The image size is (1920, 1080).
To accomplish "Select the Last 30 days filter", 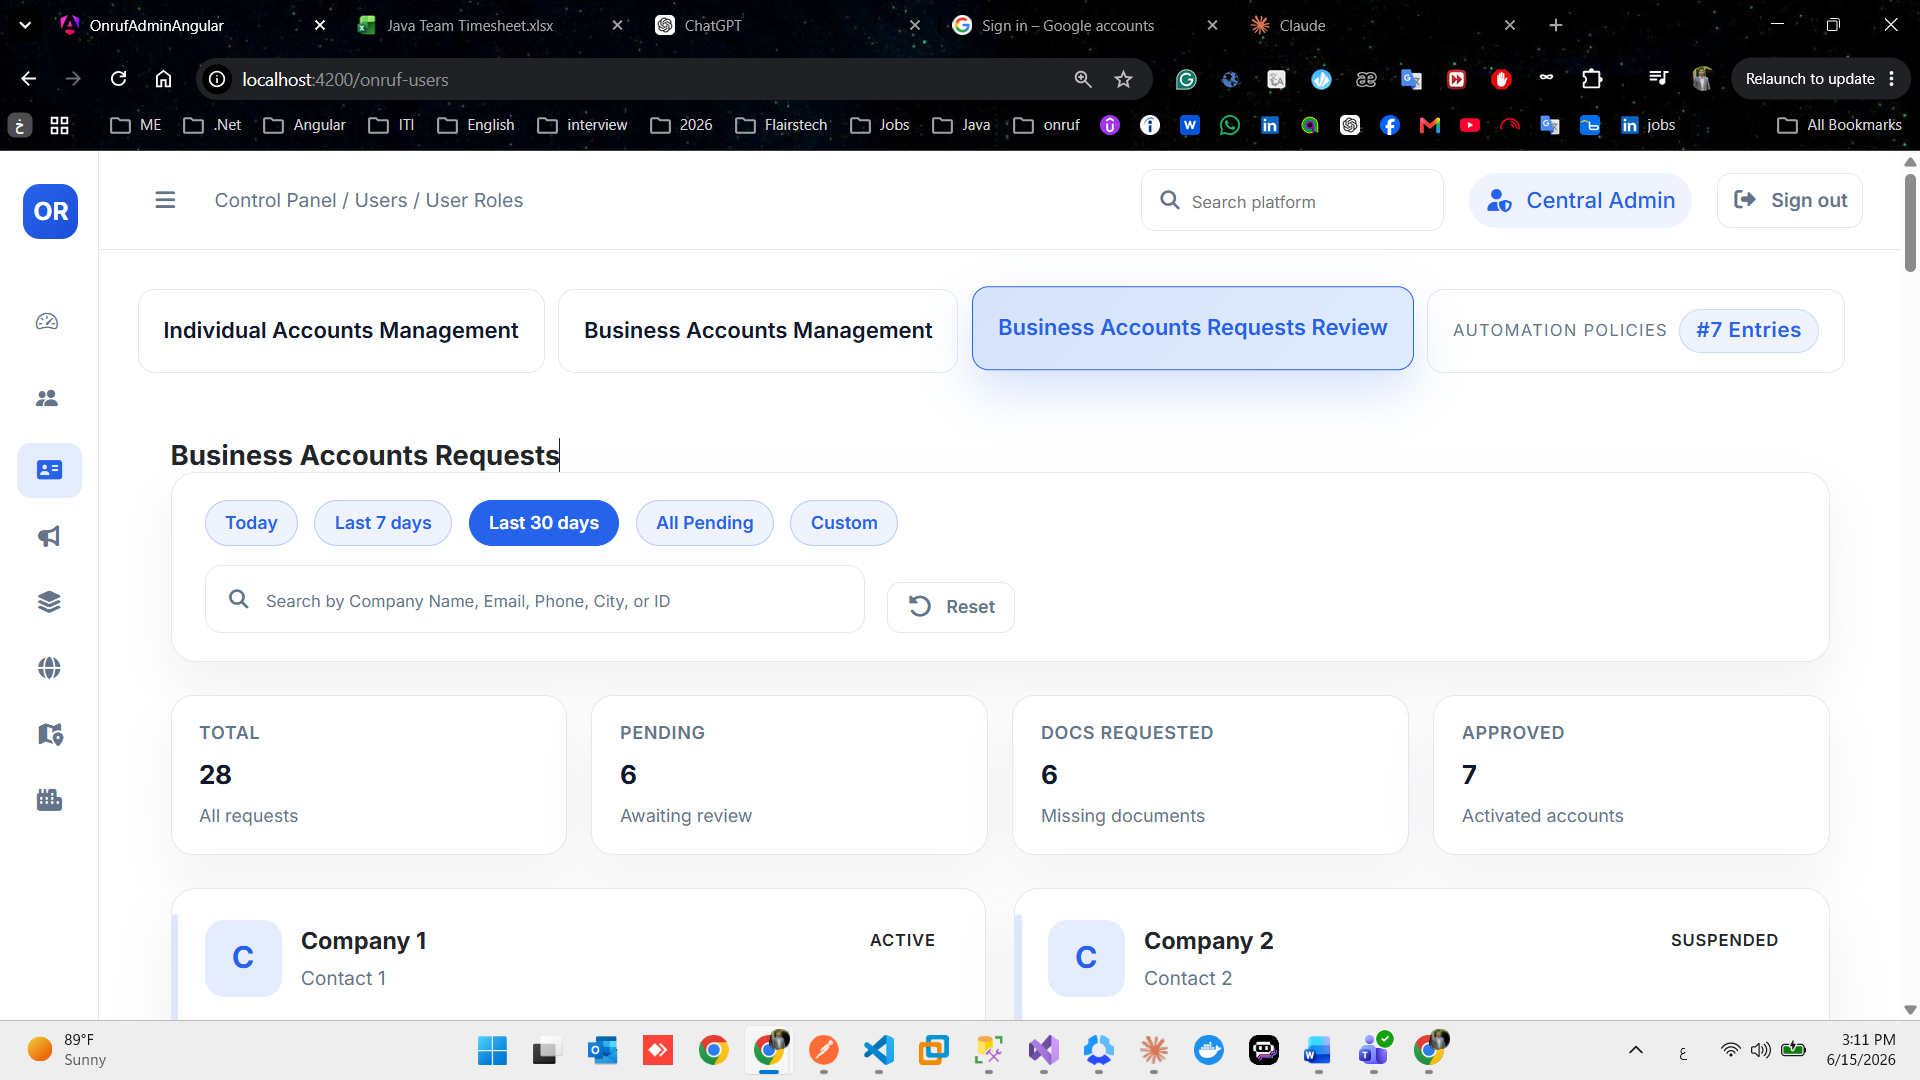I will (x=544, y=523).
